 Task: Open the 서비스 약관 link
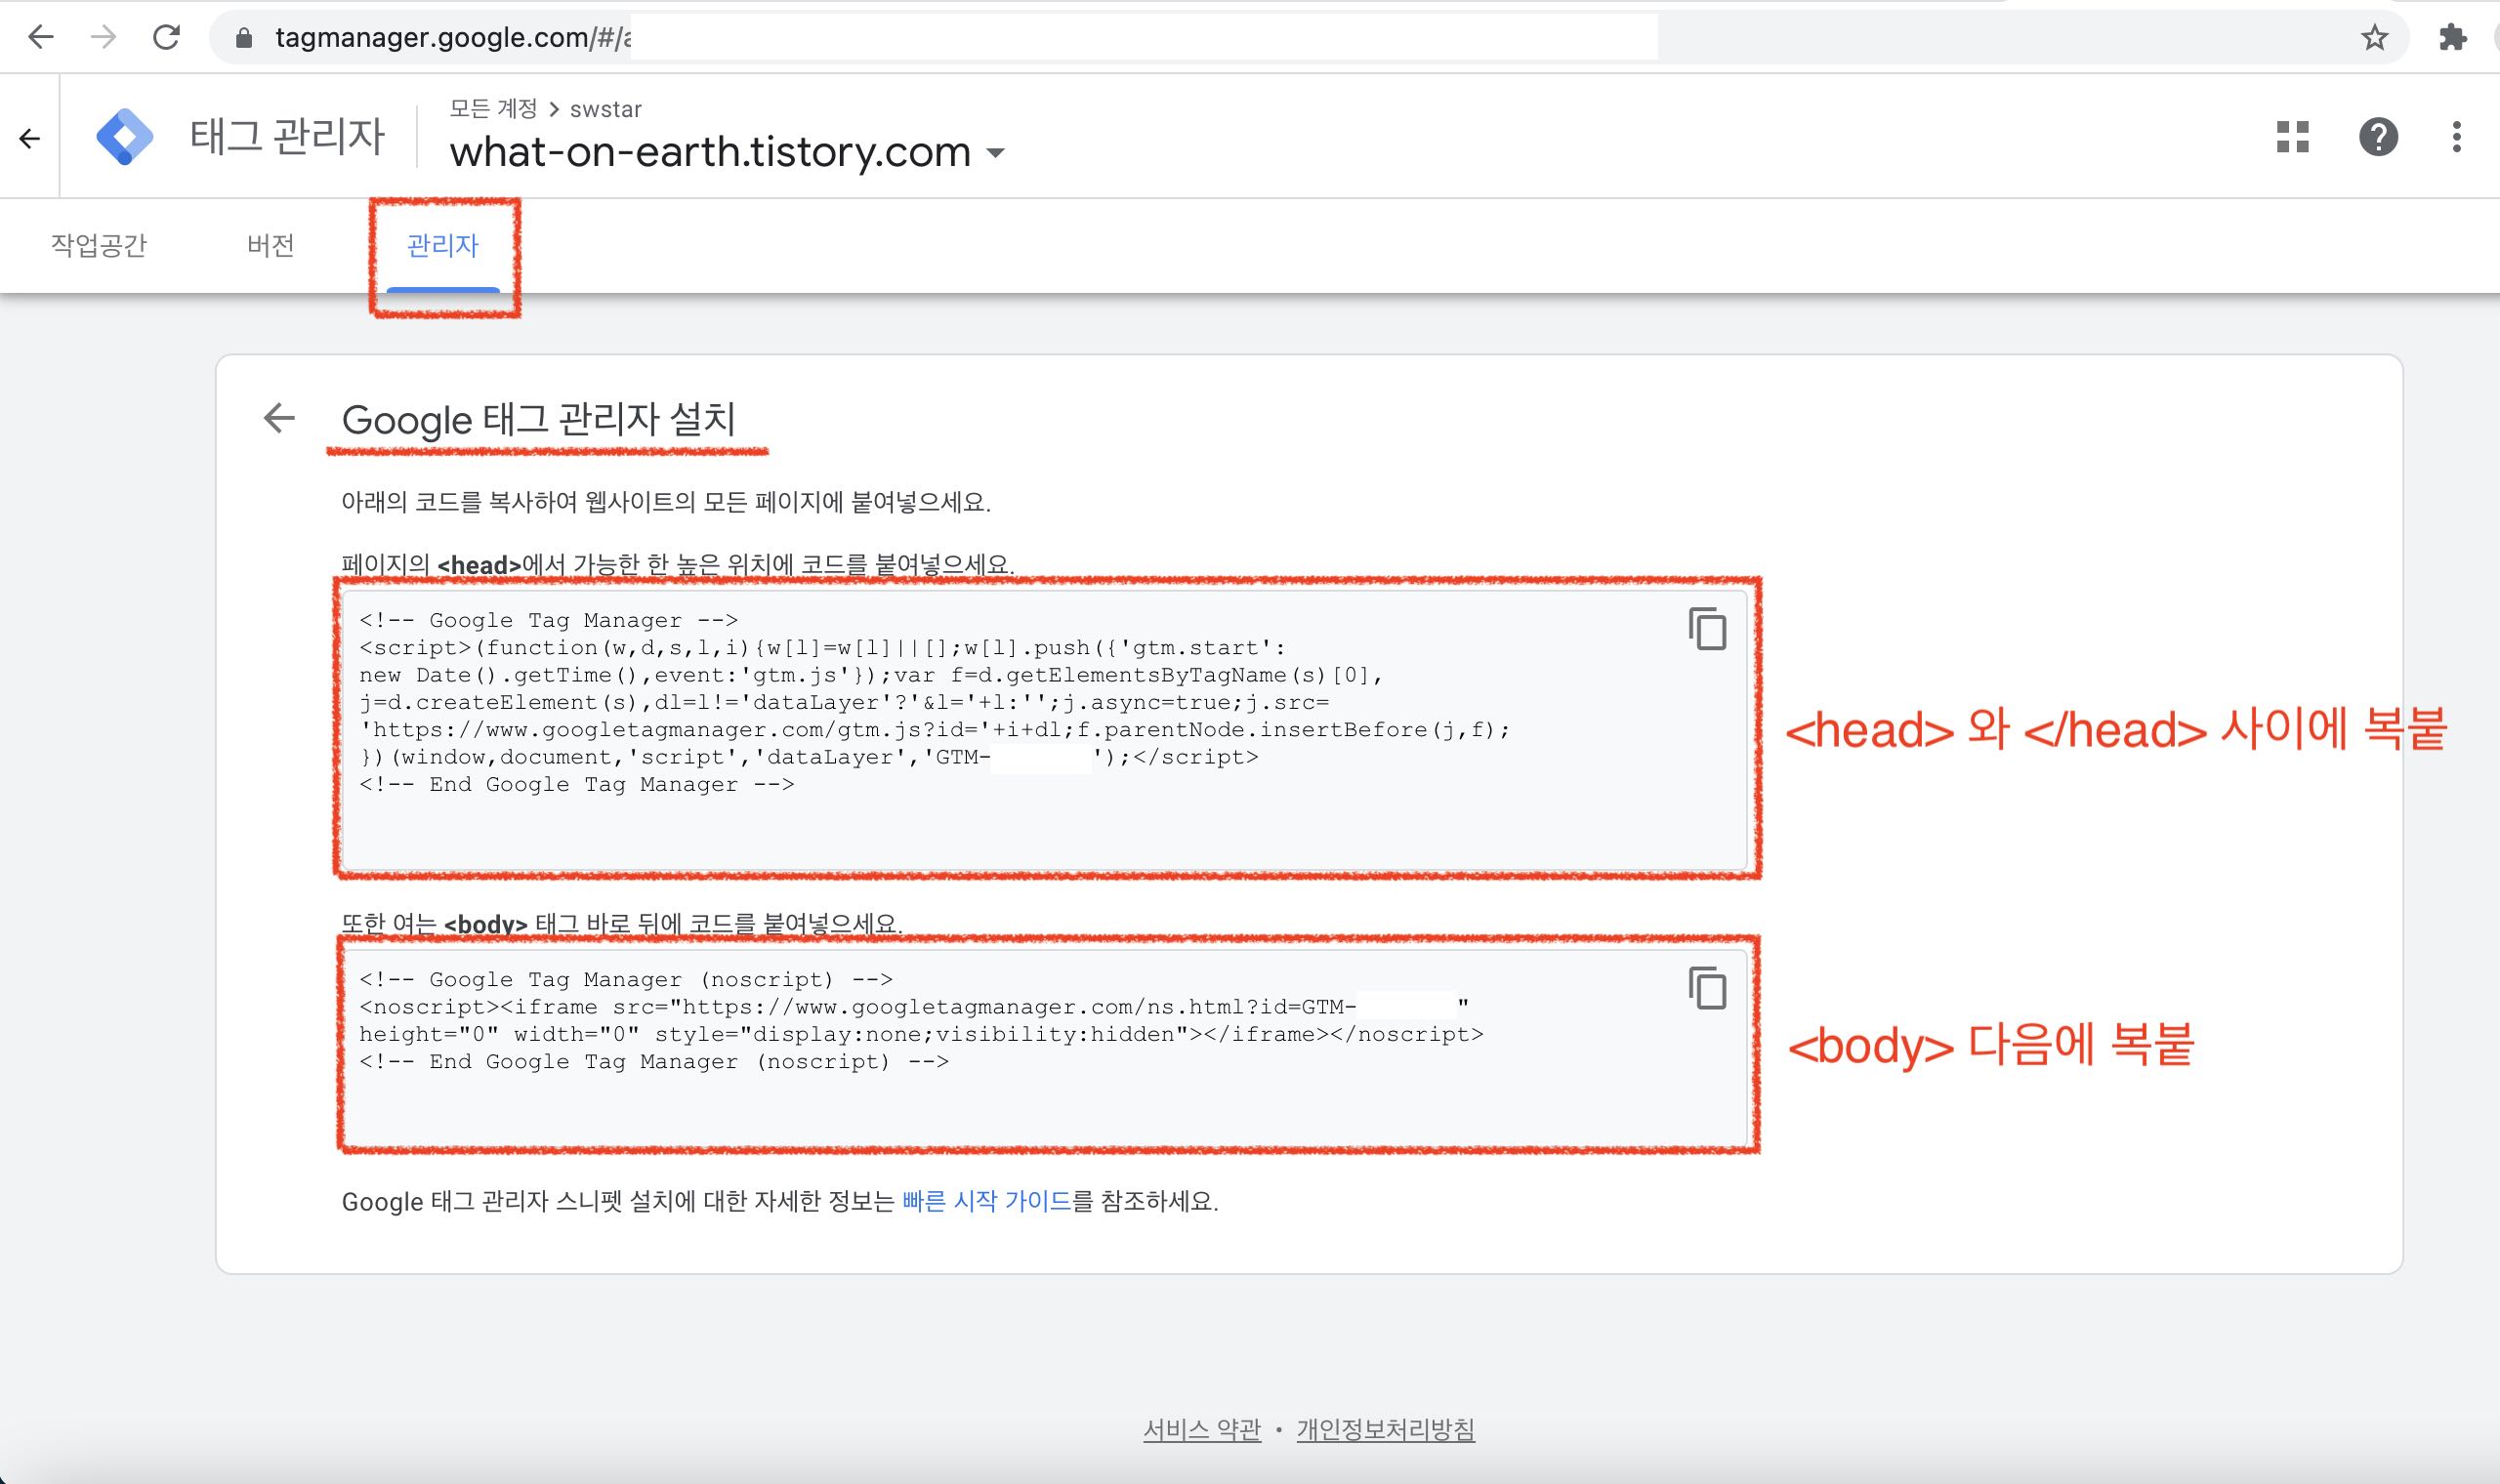(x=1202, y=1430)
